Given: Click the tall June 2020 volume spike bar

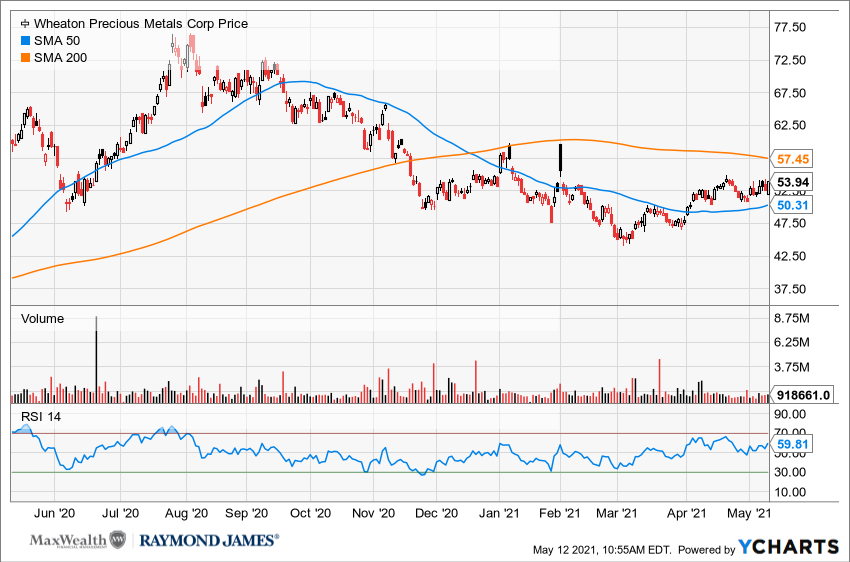Looking at the screenshot, I should point(96,359).
